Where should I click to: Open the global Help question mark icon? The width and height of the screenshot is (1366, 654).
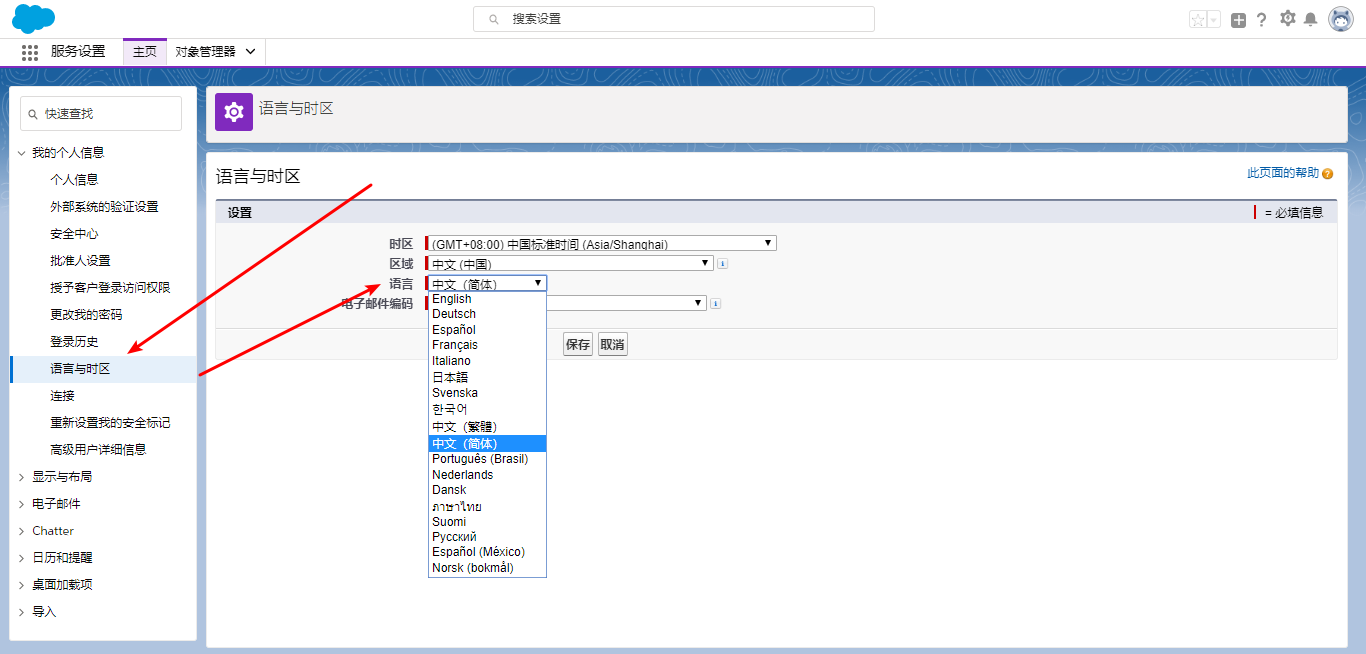(x=1261, y=18)
